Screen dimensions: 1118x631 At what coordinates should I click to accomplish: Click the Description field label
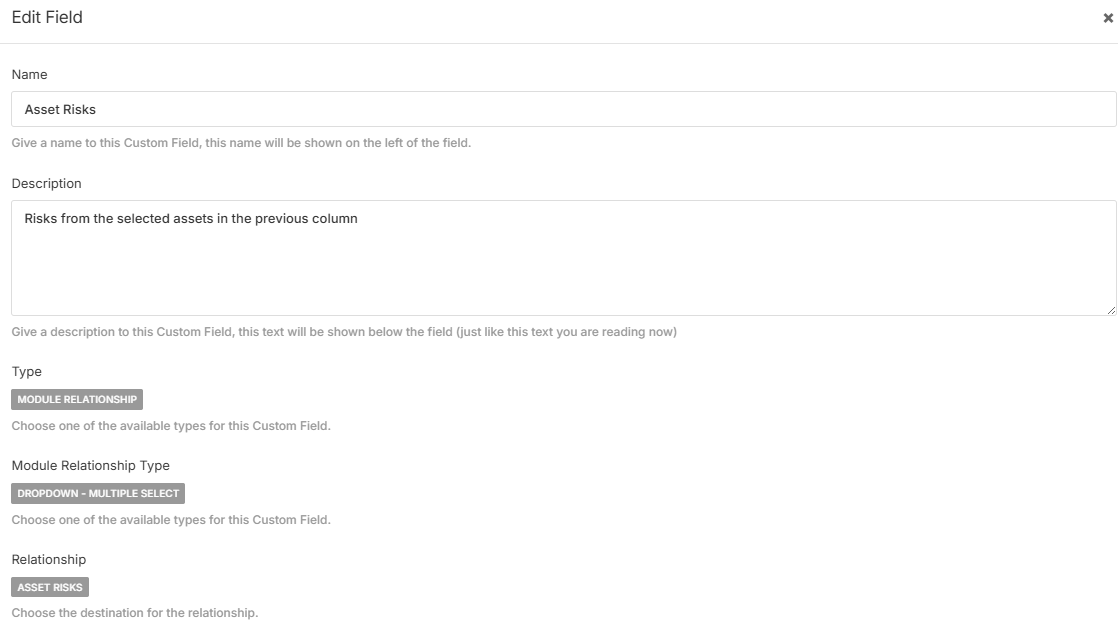click(46, 184)
